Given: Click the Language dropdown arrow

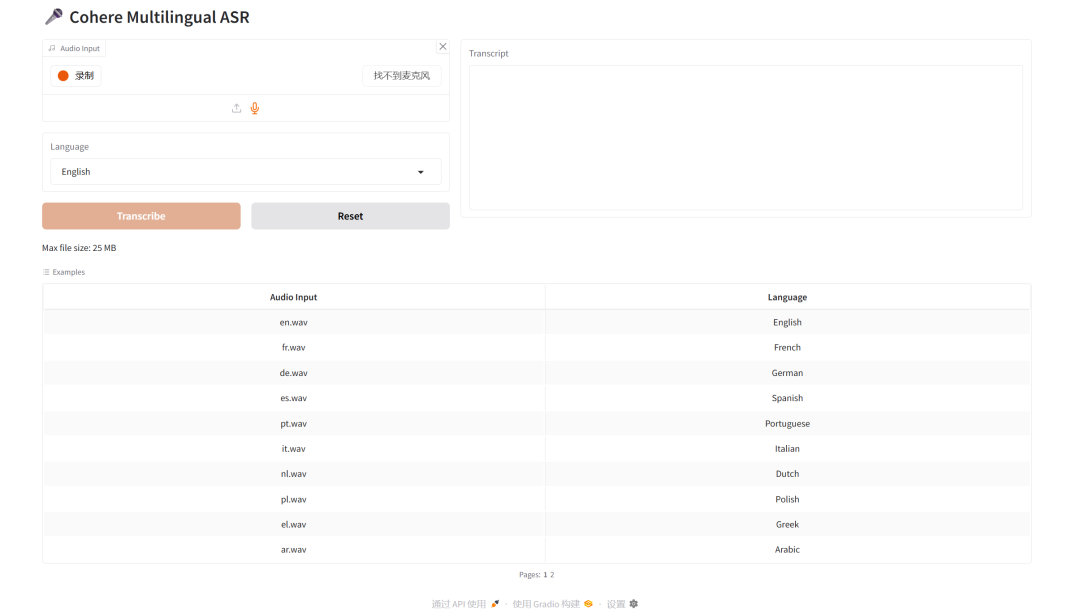Looking at the screenshot, I should pos(421,172).
